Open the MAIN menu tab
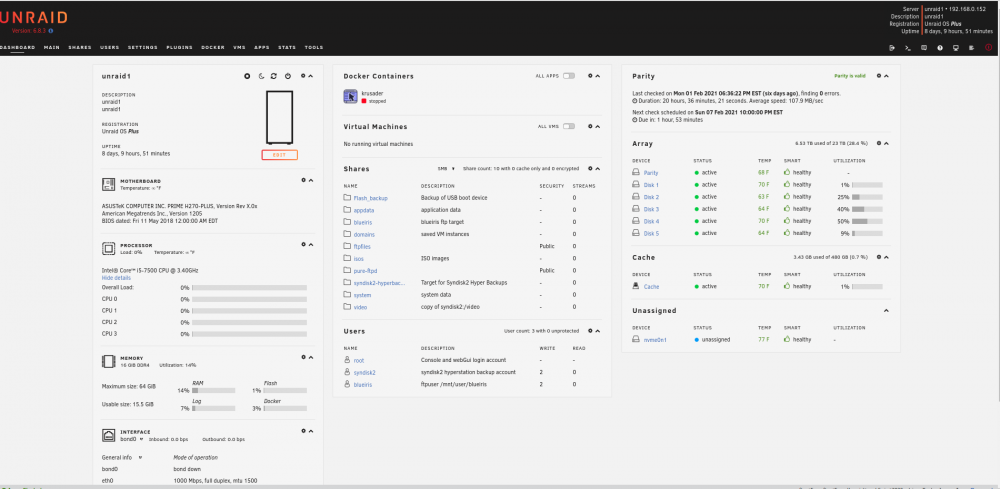 (x=52, y=47)
